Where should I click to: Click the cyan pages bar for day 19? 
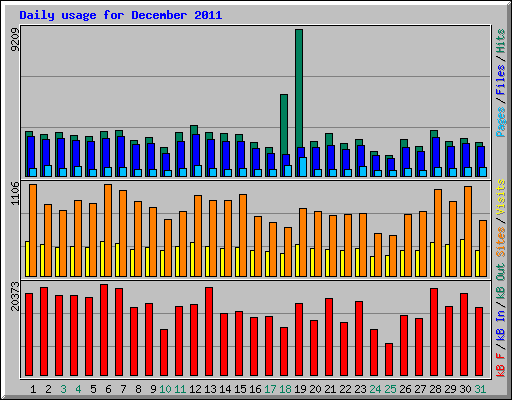coord(303,167)
